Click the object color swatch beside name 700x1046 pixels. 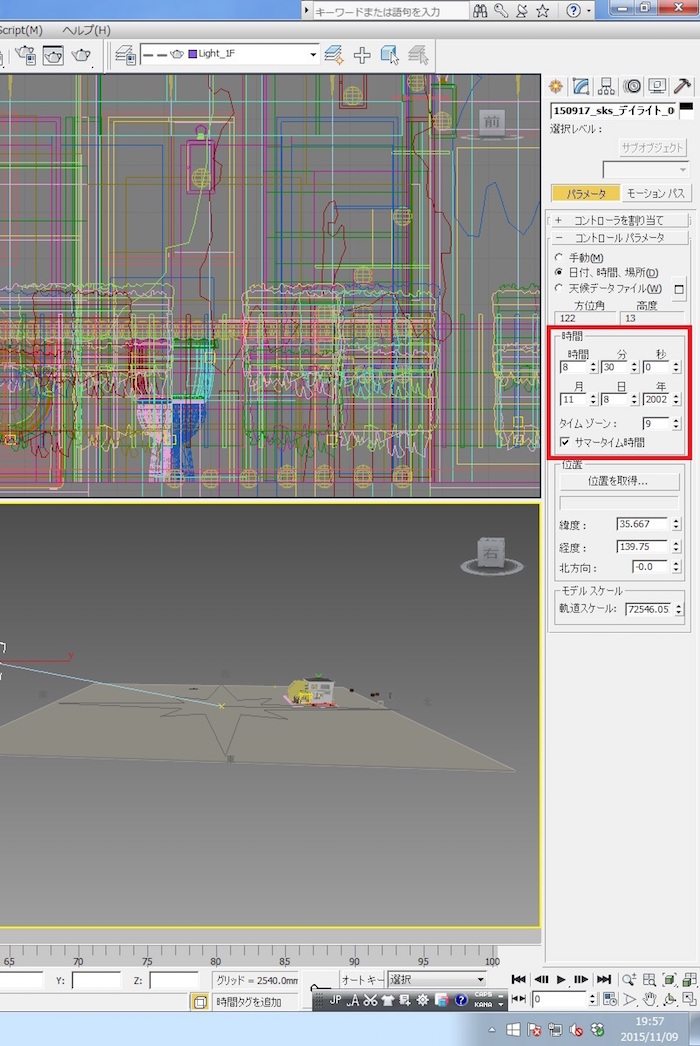tap(686, 111)
